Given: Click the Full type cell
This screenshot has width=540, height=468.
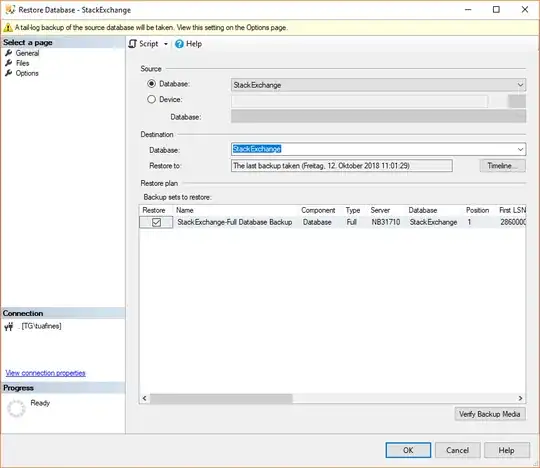Looking at the screenshot, I should (352, 222).
